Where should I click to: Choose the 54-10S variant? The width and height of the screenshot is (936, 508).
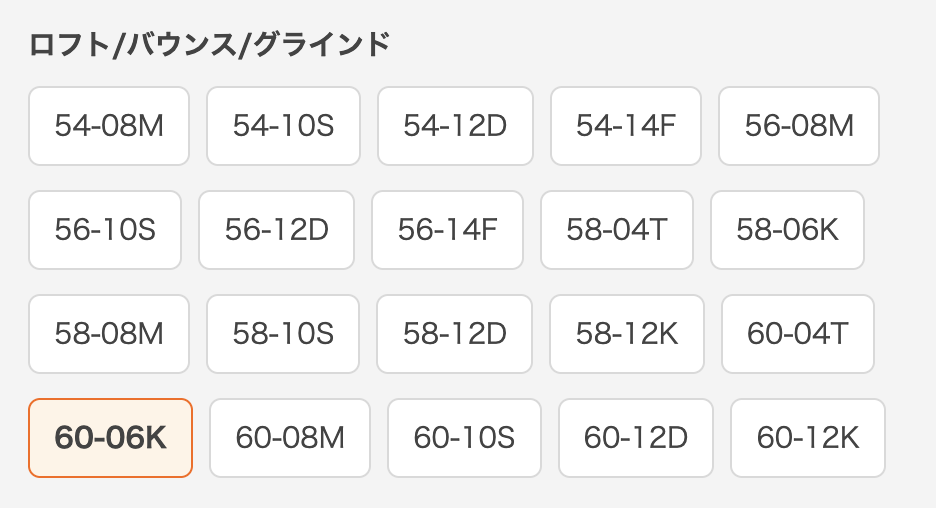click(x=283, y=126)
